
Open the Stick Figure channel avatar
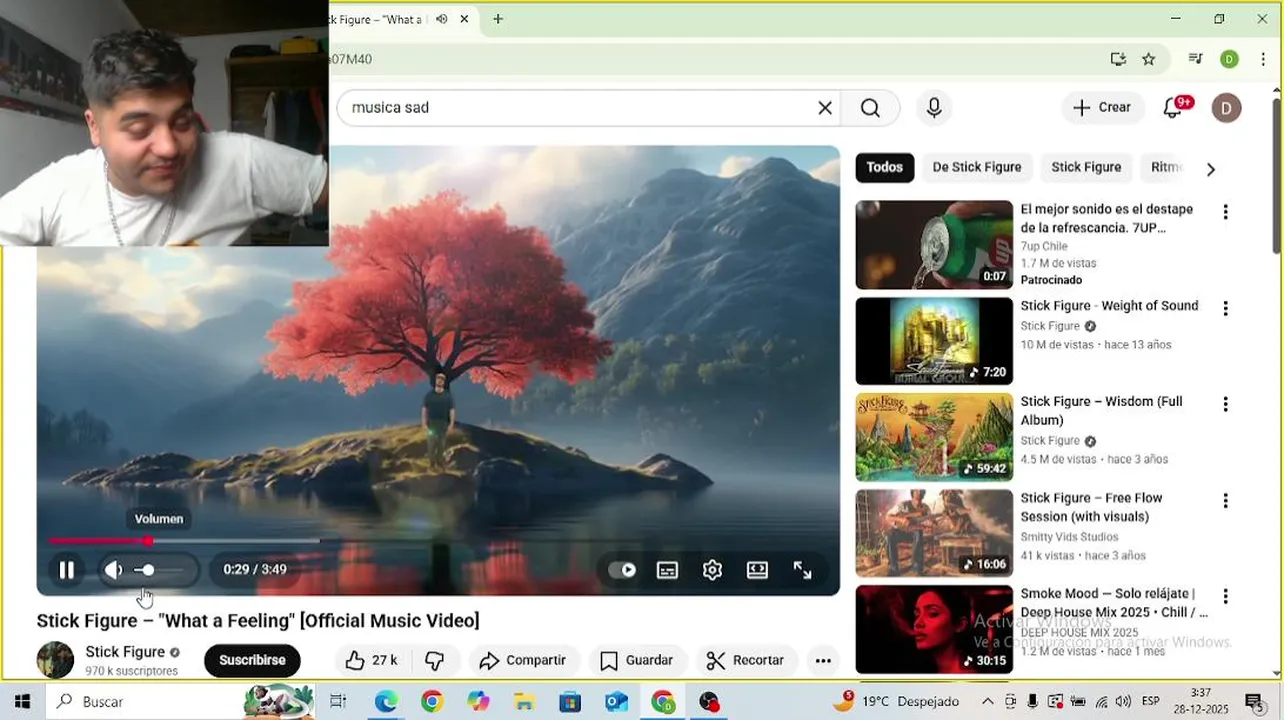point(55,660)
